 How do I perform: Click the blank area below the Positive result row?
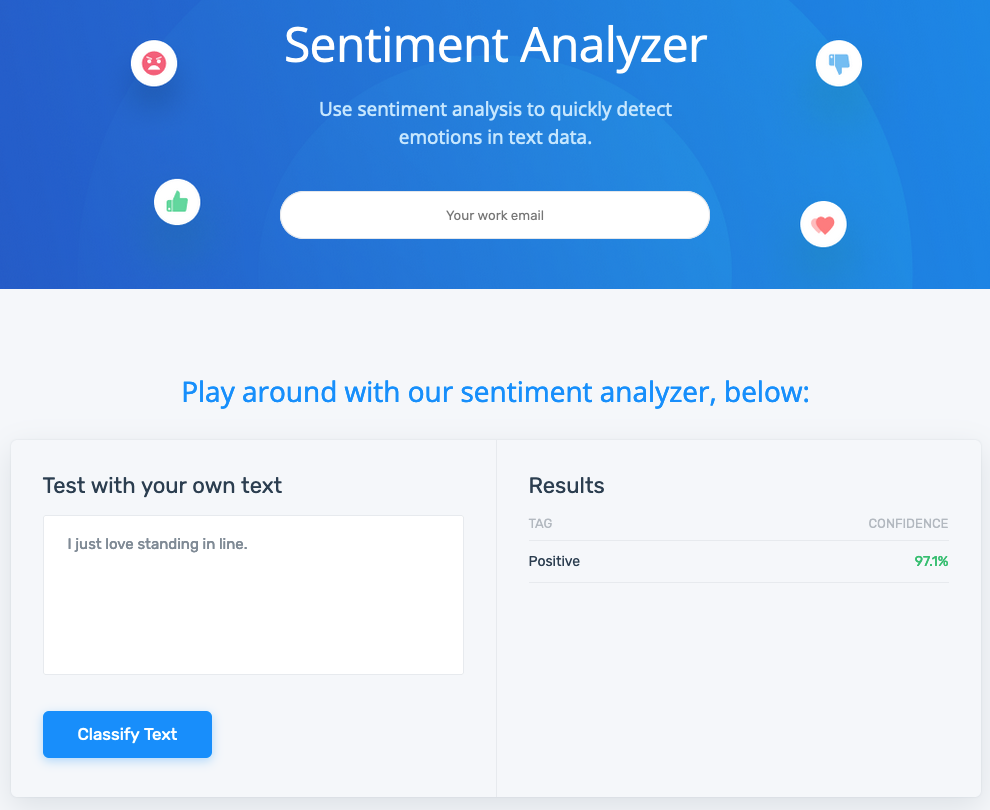tap(738, 680)
